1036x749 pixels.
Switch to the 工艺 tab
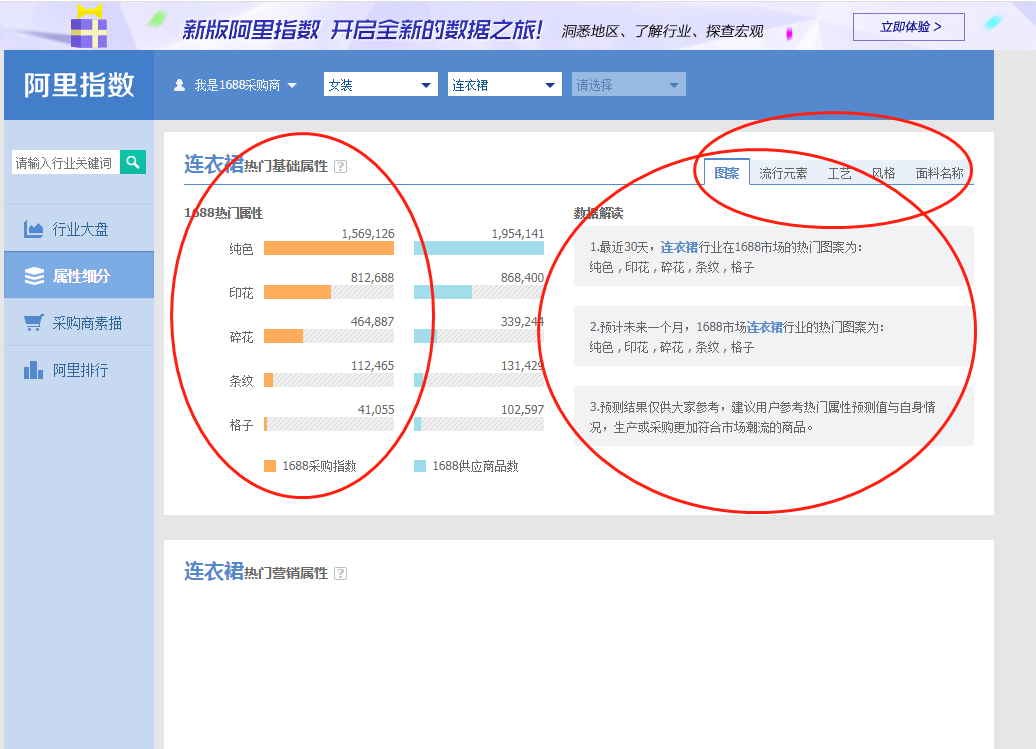839,173
